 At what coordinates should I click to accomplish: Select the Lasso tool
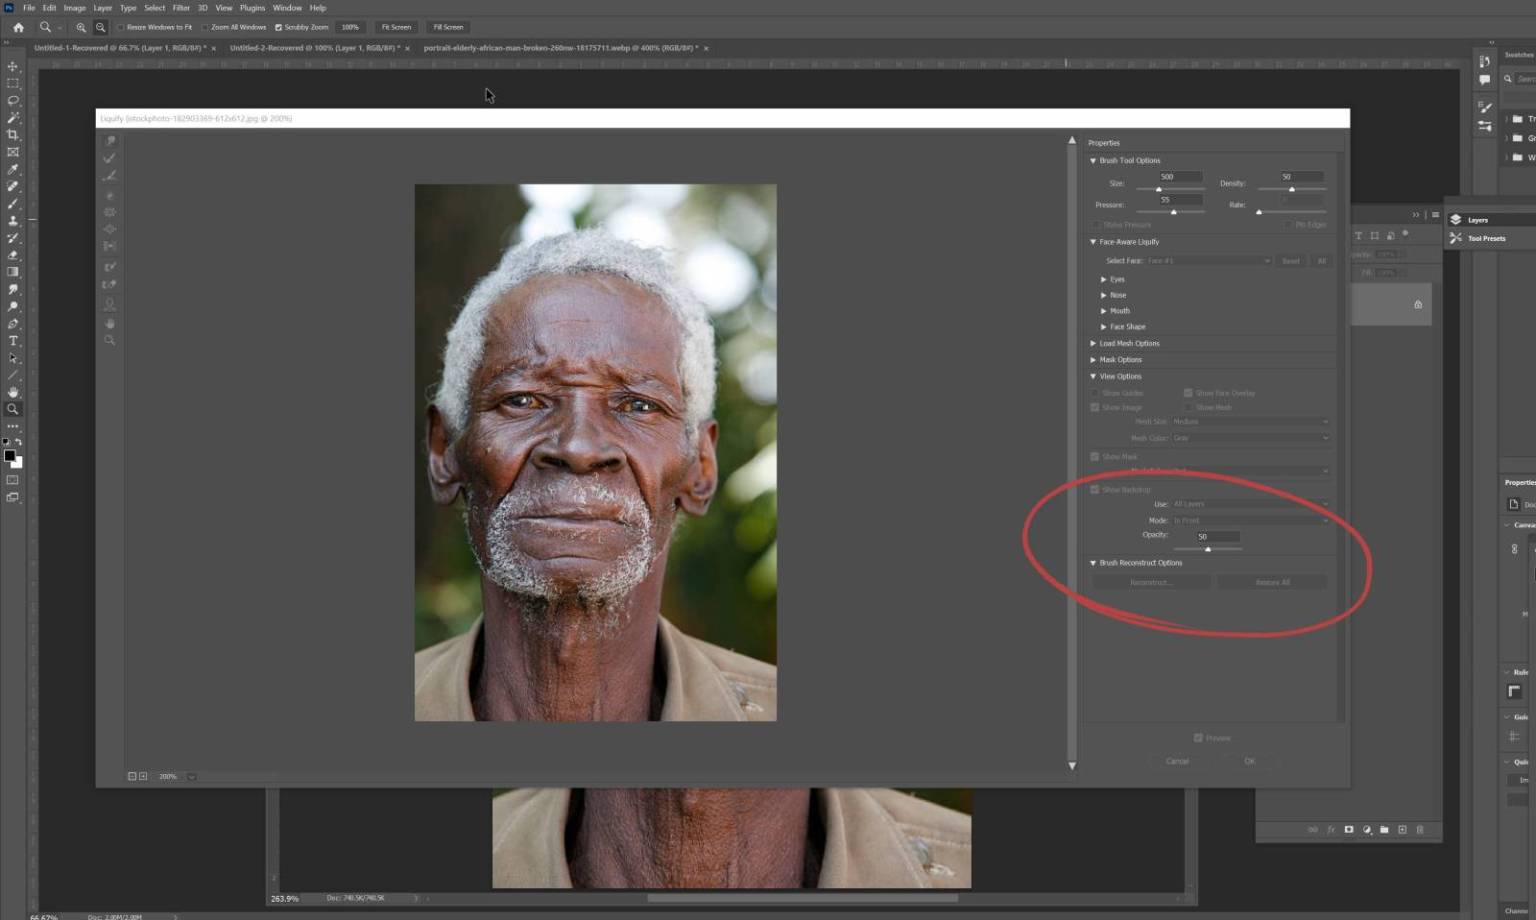pos(13,100)
